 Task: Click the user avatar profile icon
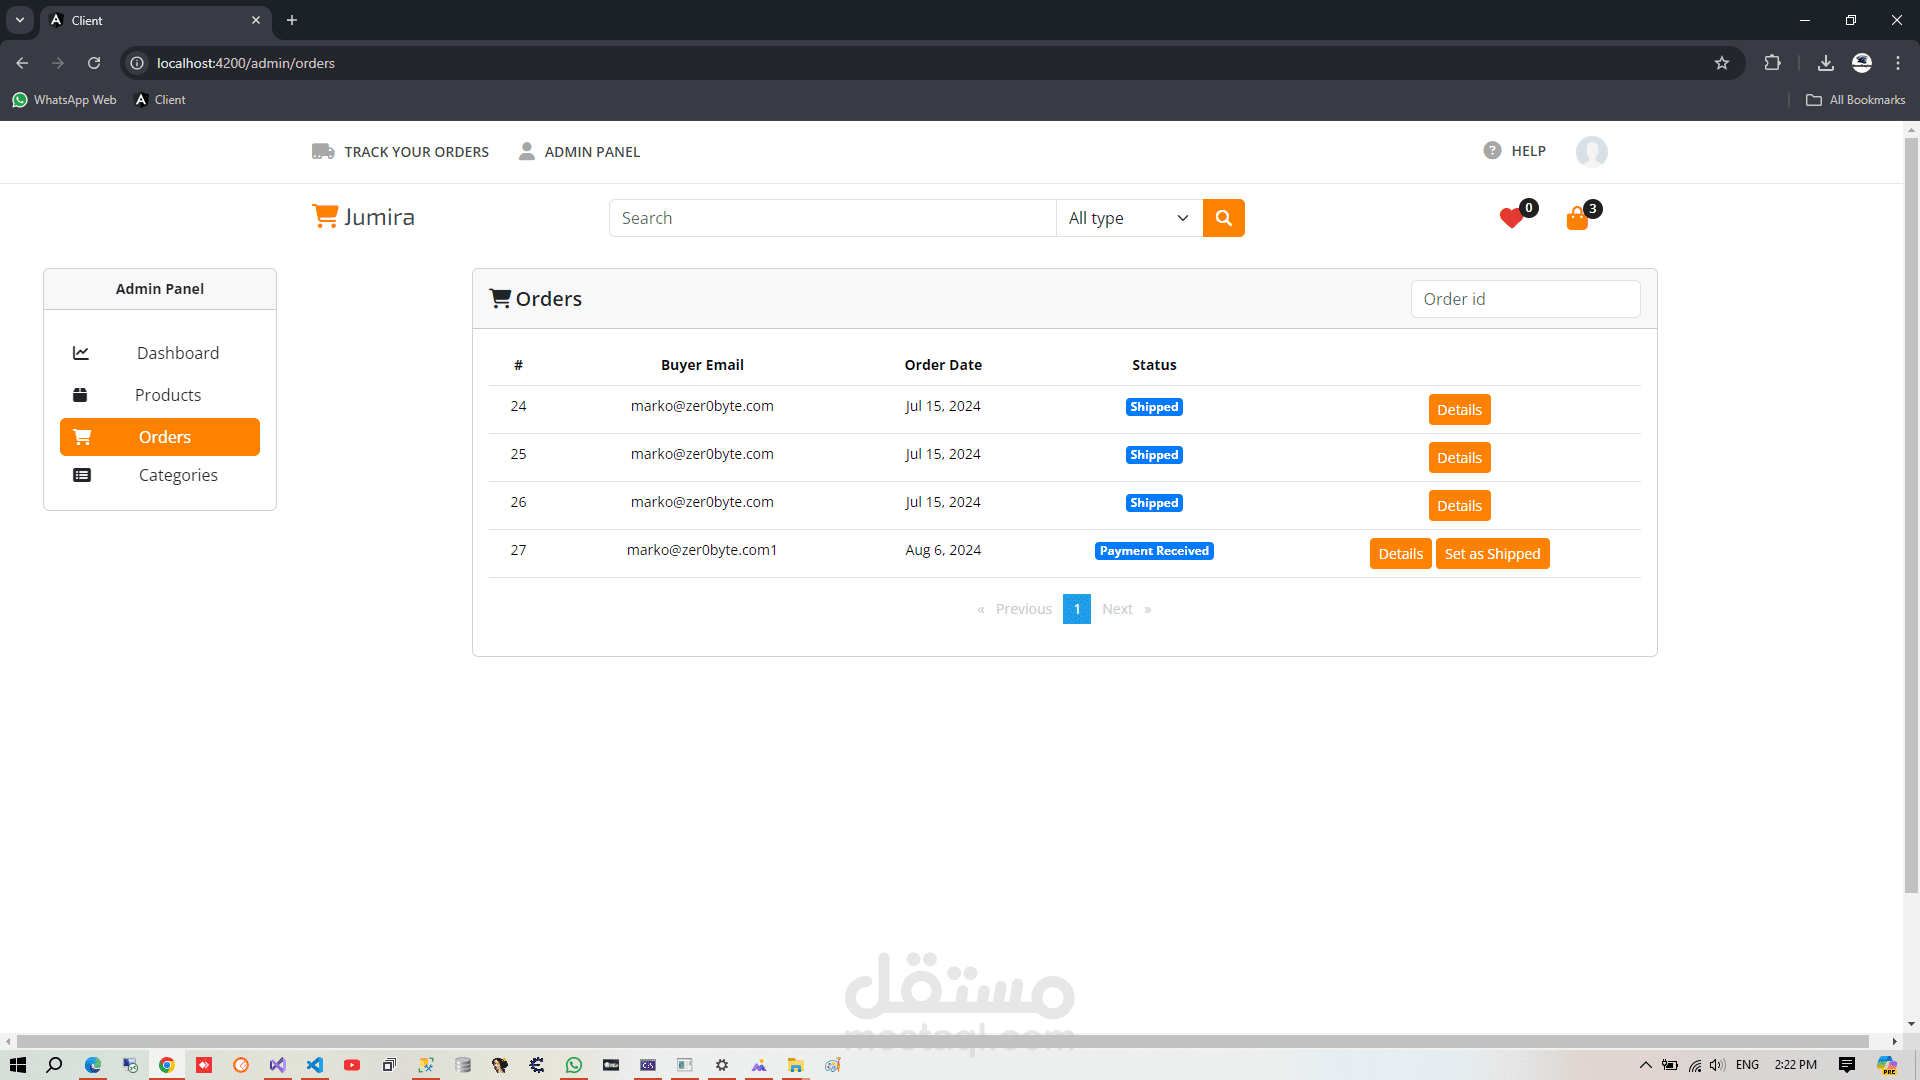(x=1591, y=152)
